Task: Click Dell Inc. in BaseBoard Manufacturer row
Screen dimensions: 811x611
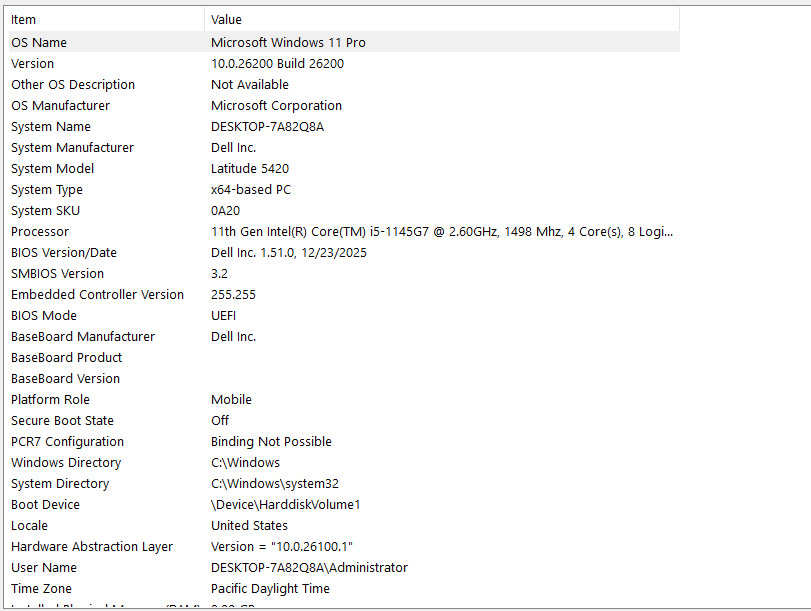Action: [233, 337]
